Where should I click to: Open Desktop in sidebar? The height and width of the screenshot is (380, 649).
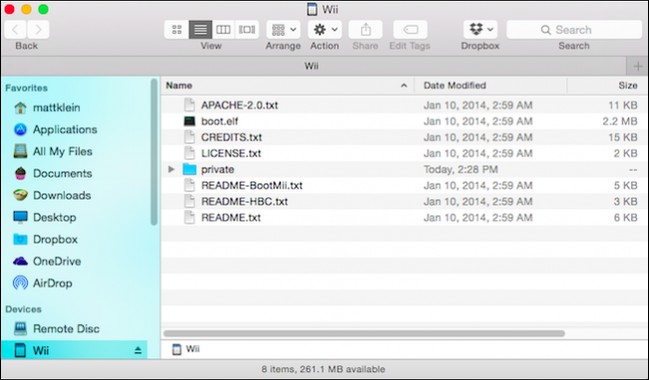point(44,217)
